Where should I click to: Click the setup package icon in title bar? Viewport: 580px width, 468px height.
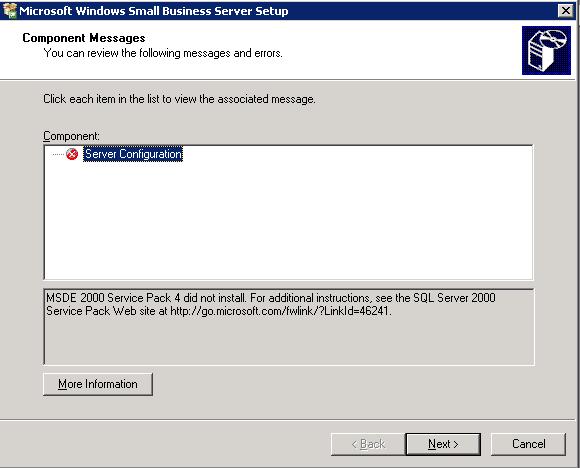point(10,10)
